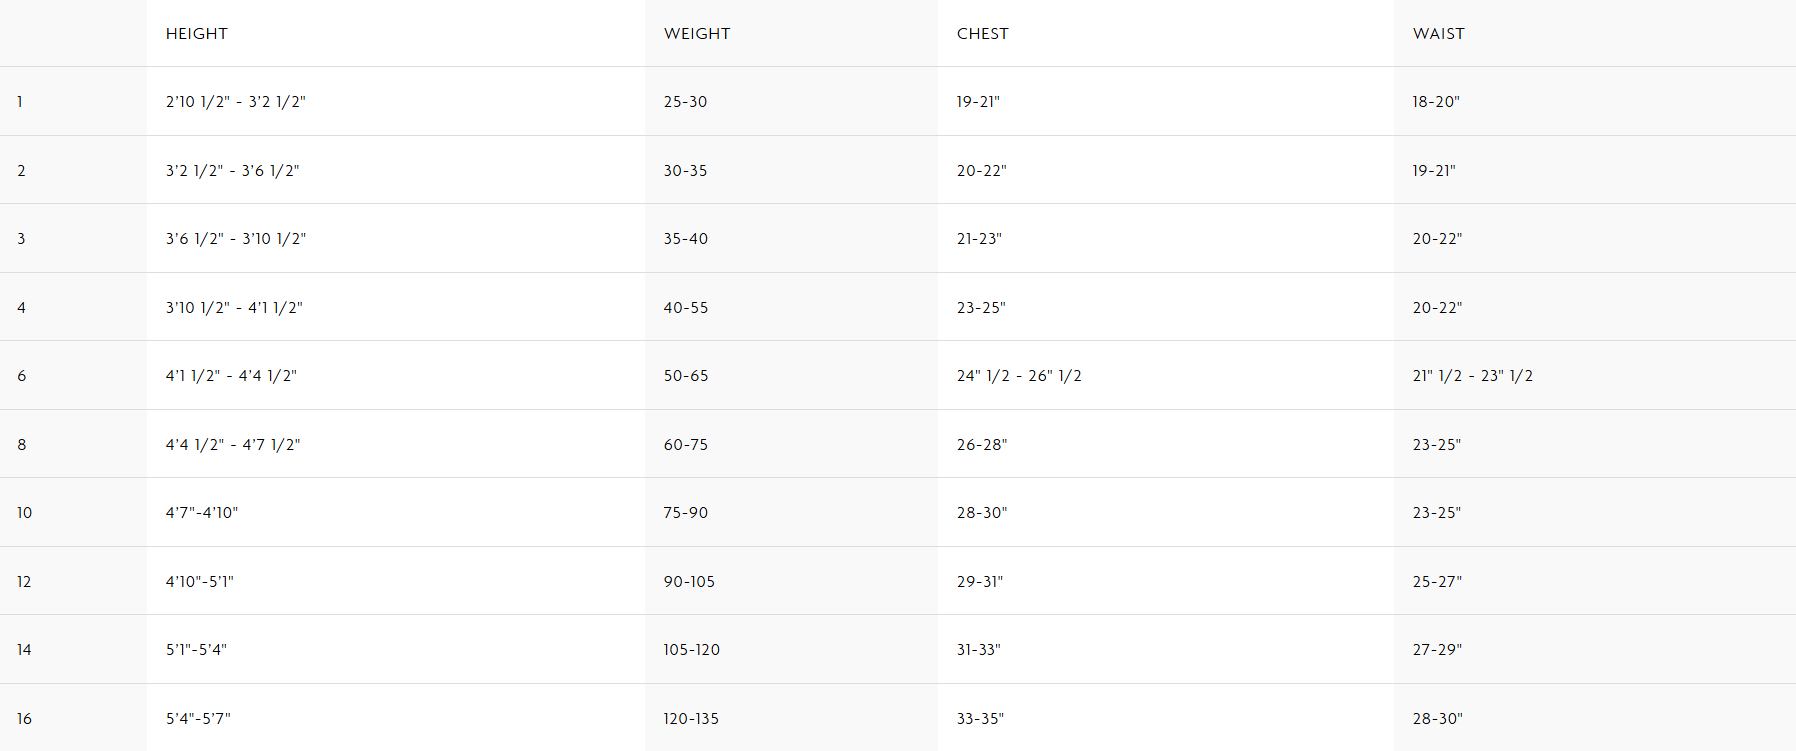1796x751 pixels.
Task: Click the WAIST column header
Action: pos(1438,34)
